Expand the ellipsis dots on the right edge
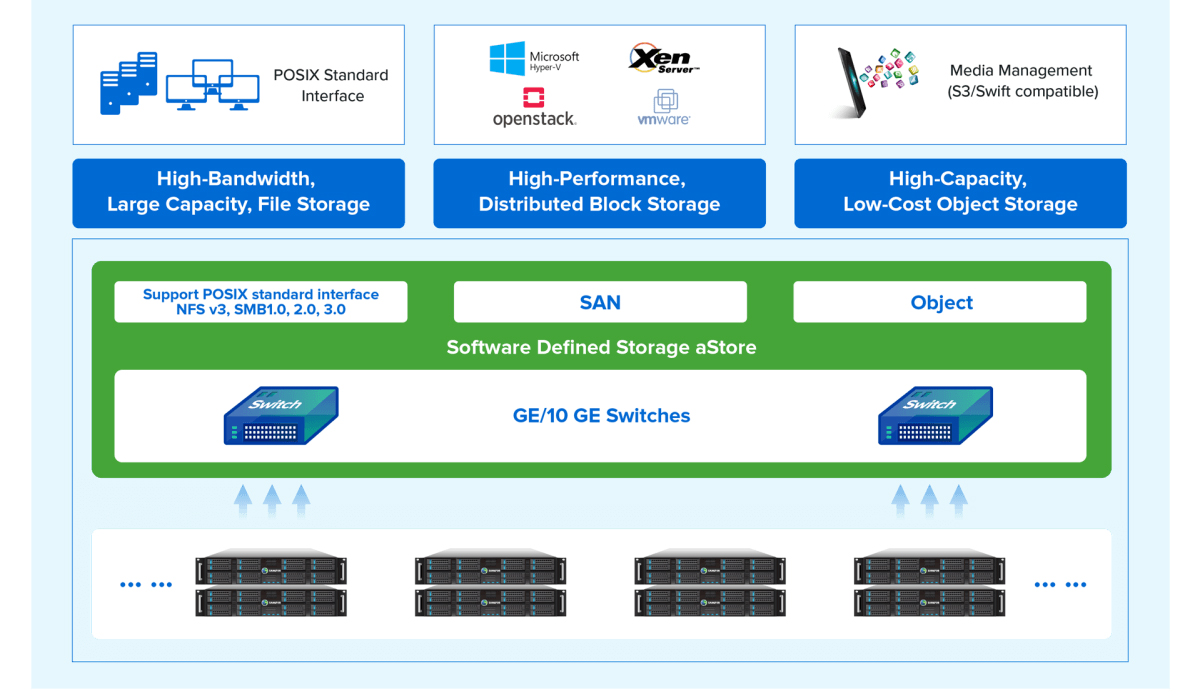 tap(1060, 583)
